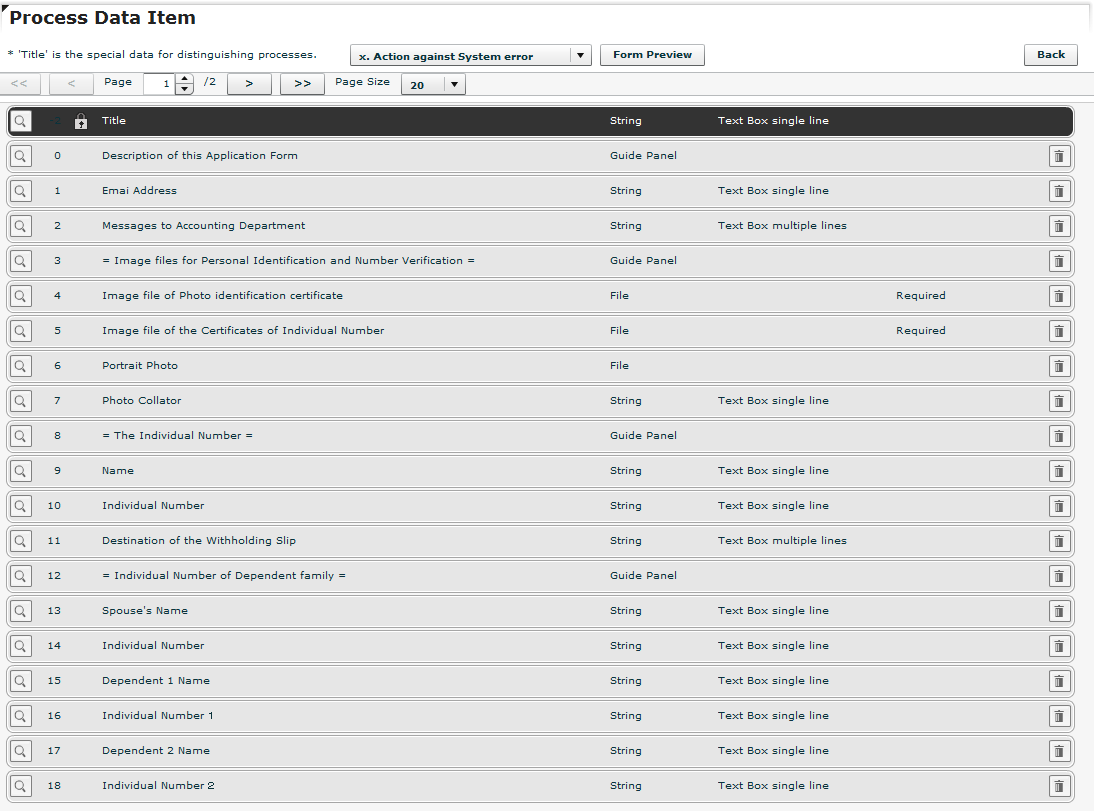Screen dimensions: 1094x811
Task: Open the magnifier editor for the Emai Address item
Action: [x=20, y=191]
